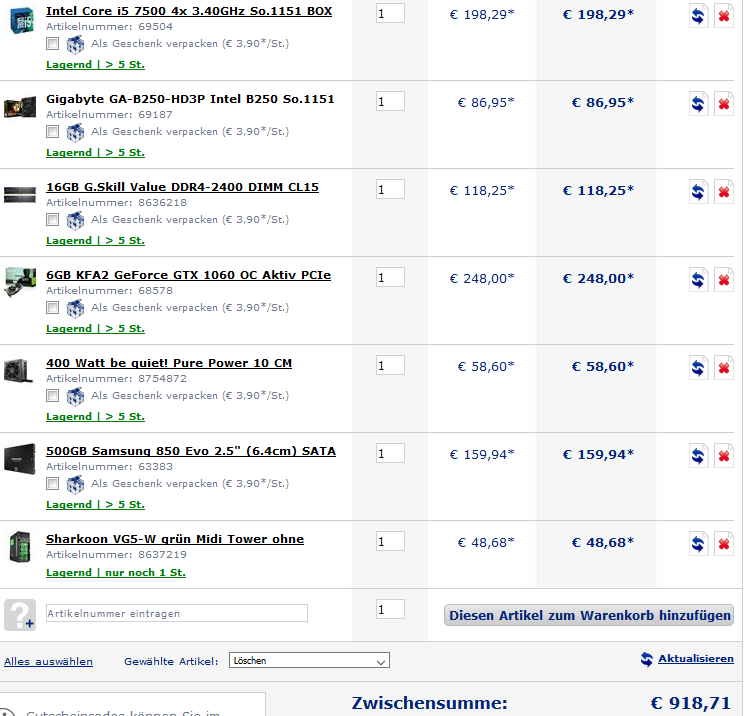Click quantity field for Gigabyte GA-B250-HD3P
Image resolution: width=745 pixels, height=716 pixels.
[x=390, y=101]
